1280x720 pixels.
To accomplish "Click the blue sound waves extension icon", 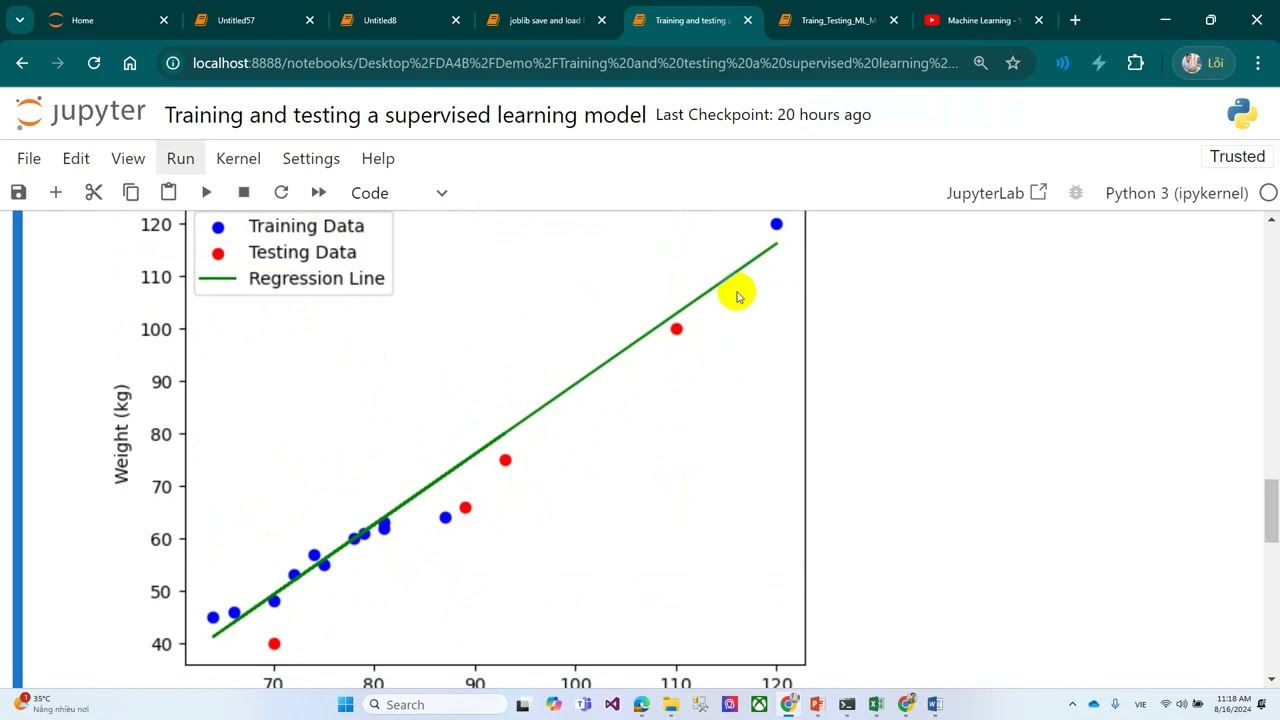I will (1062, 63).
